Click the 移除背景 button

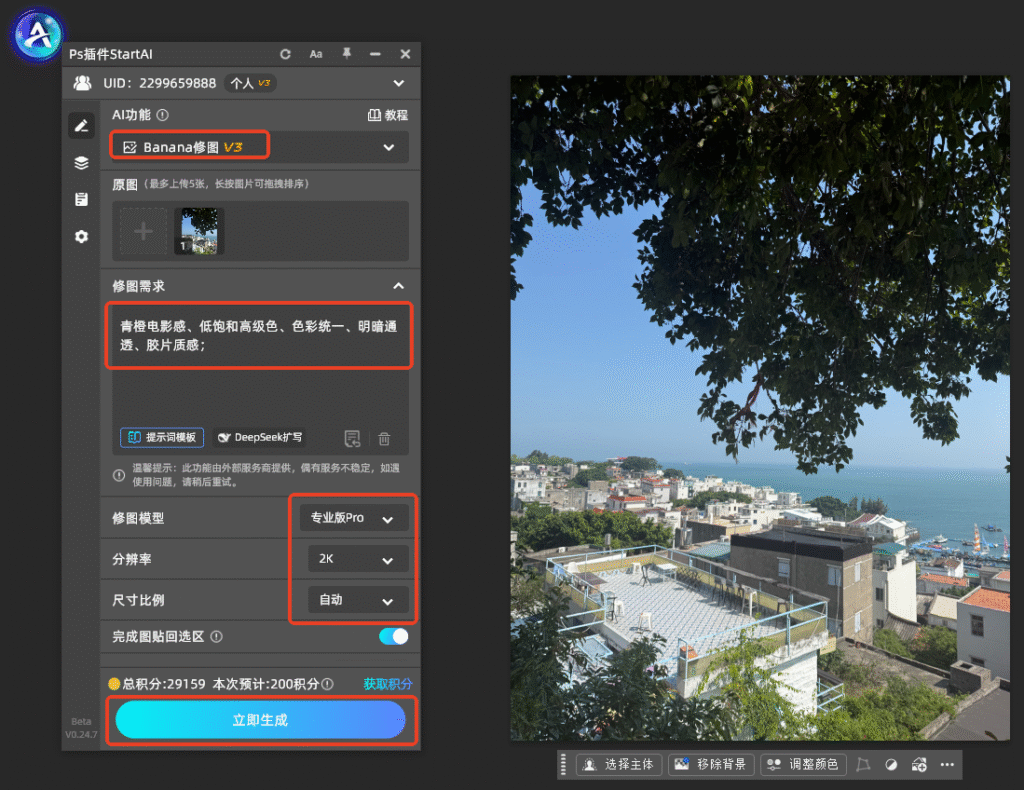click(x=711, y=765)
